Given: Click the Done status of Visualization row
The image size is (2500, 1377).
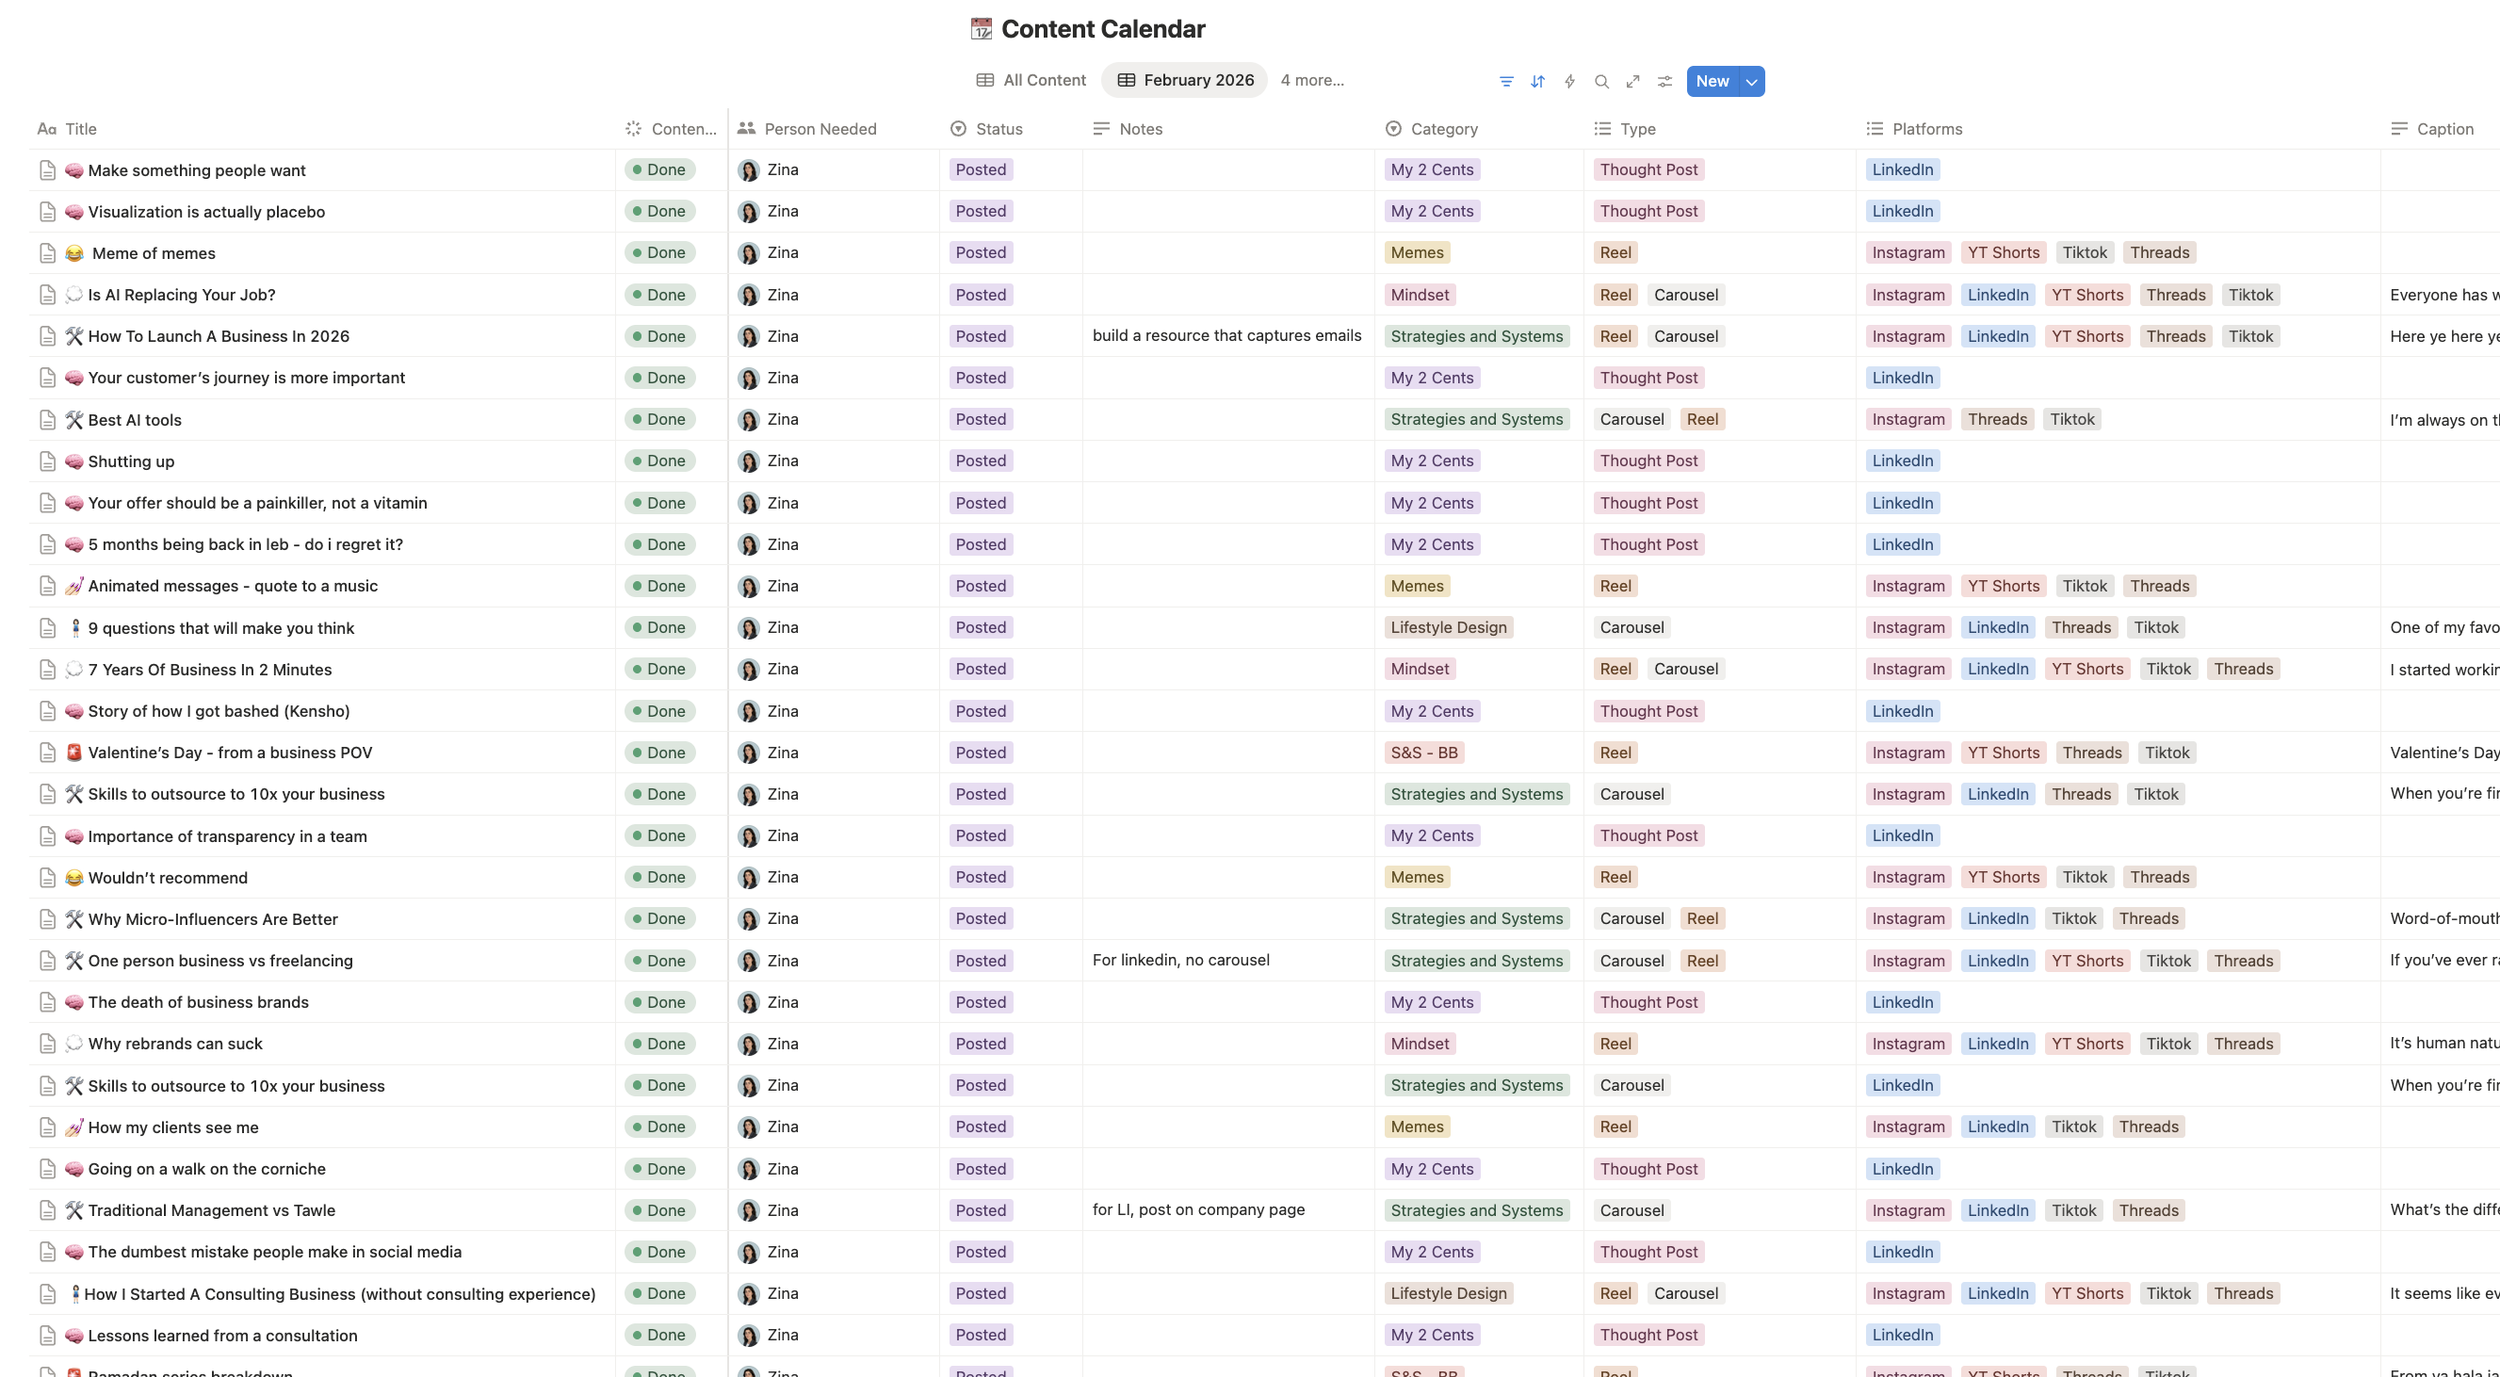Looking at the screenshot, I should pyautogui.click(x=660, y=211).
